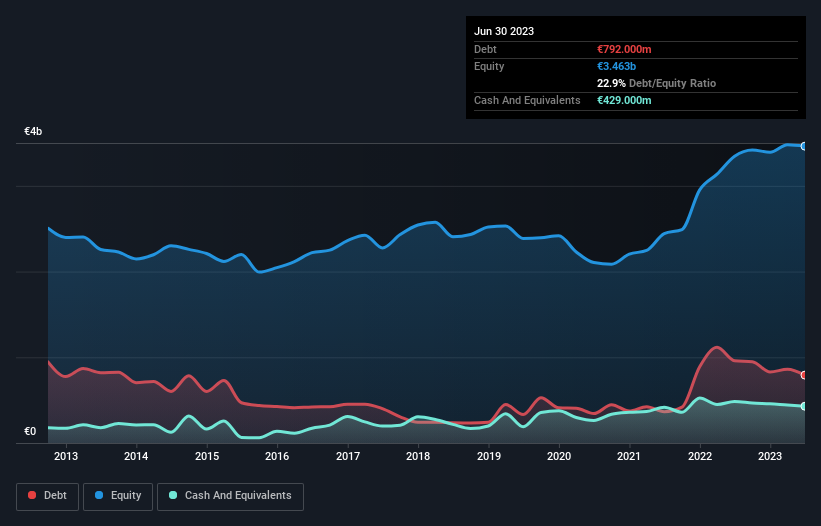Toggle the Cash And Equivalents legend button

point(230,496)
